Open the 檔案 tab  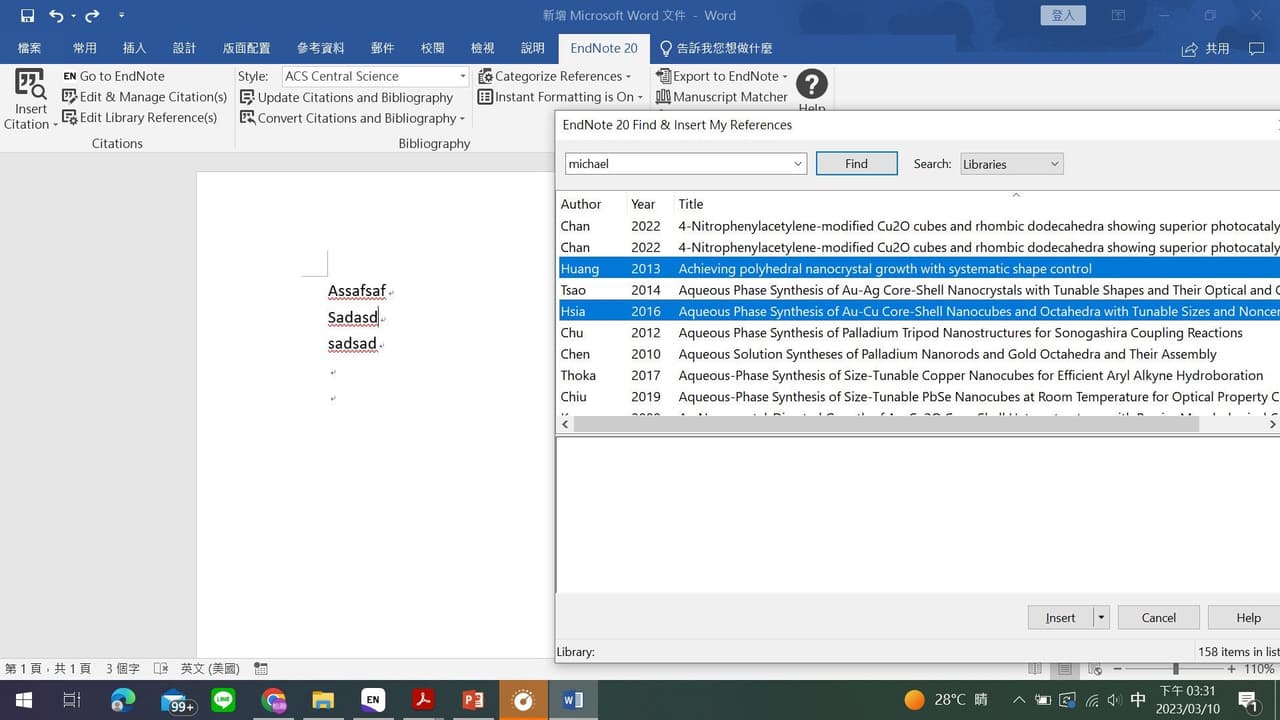coord(30,48)
